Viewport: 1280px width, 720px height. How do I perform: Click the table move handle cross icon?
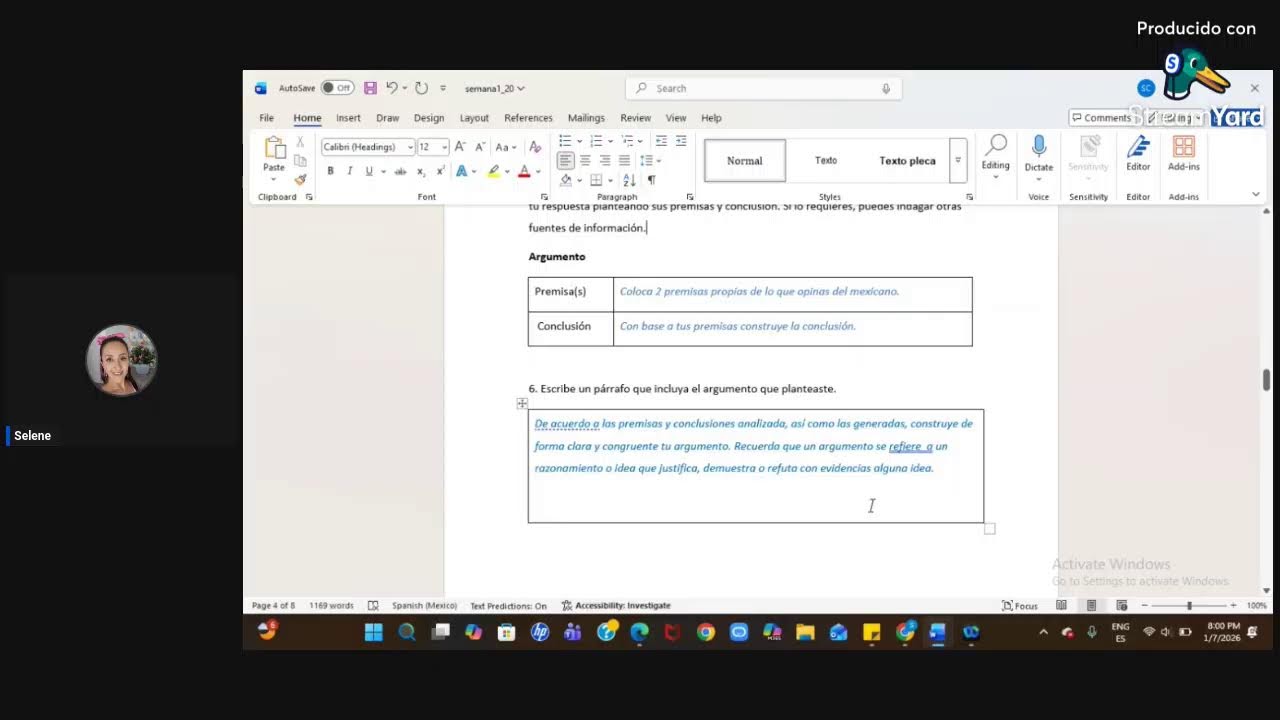522,403
